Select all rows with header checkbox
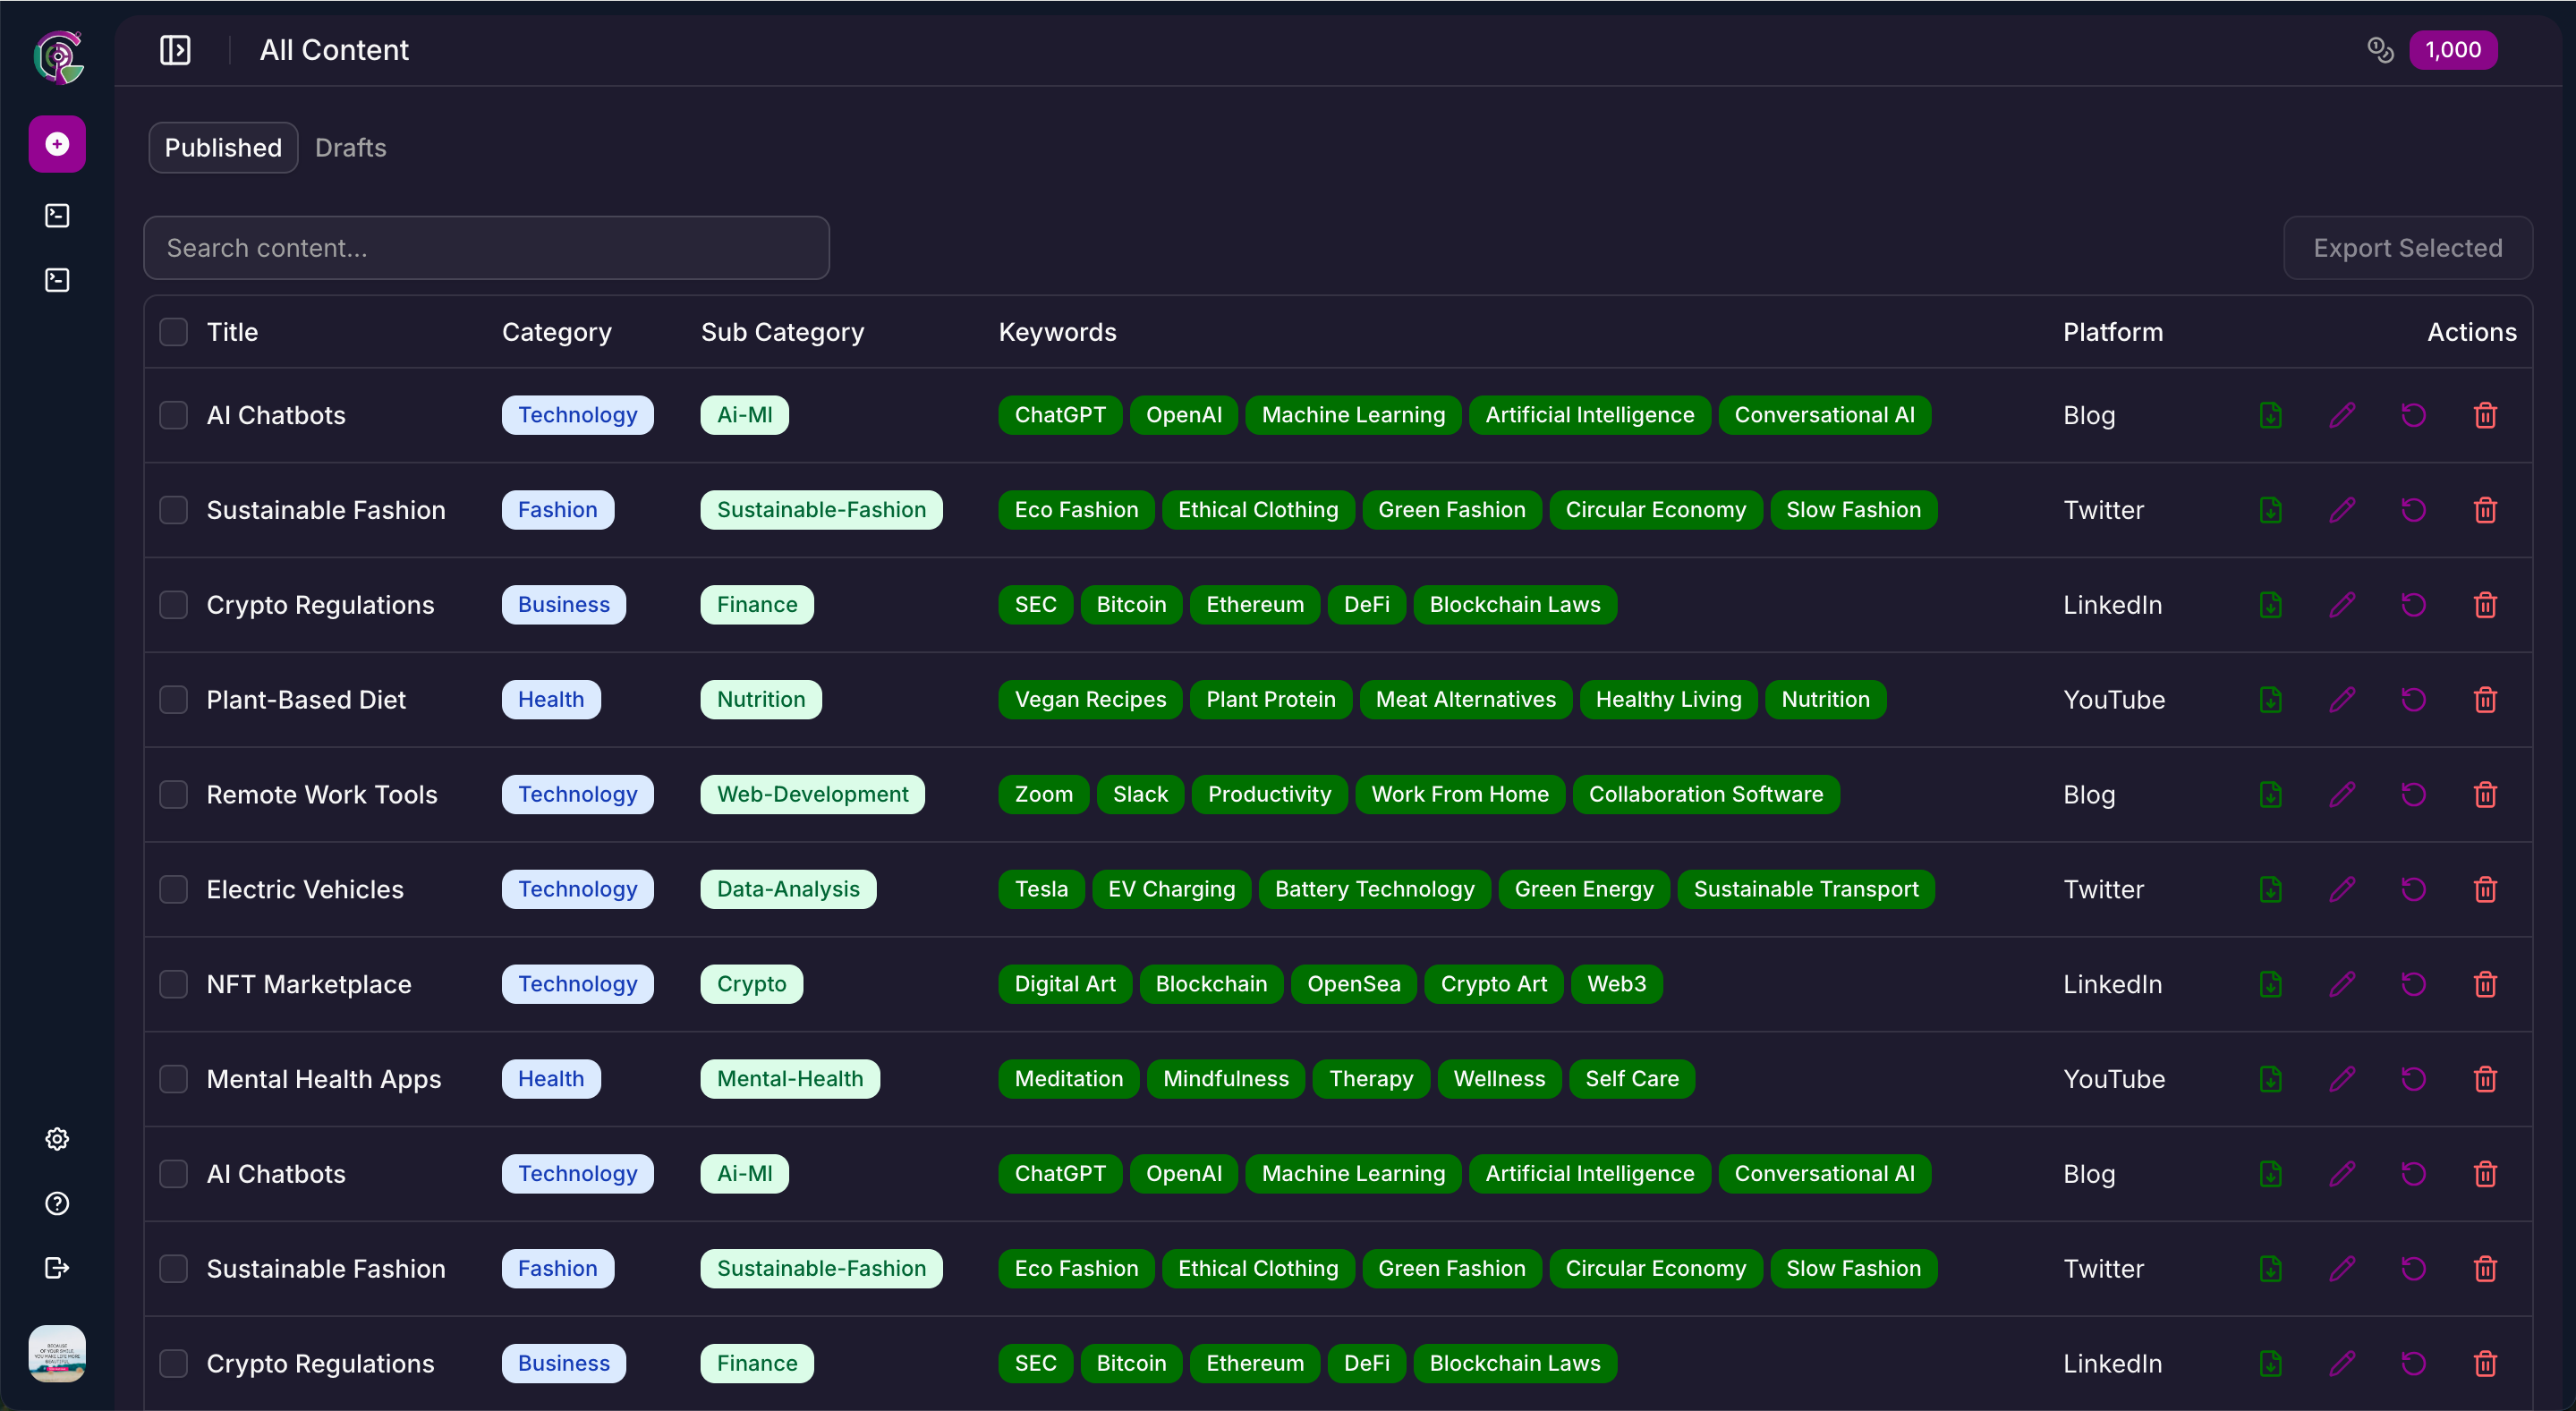This screenshot has width=2576, height=1411. (x=174, y=332)
